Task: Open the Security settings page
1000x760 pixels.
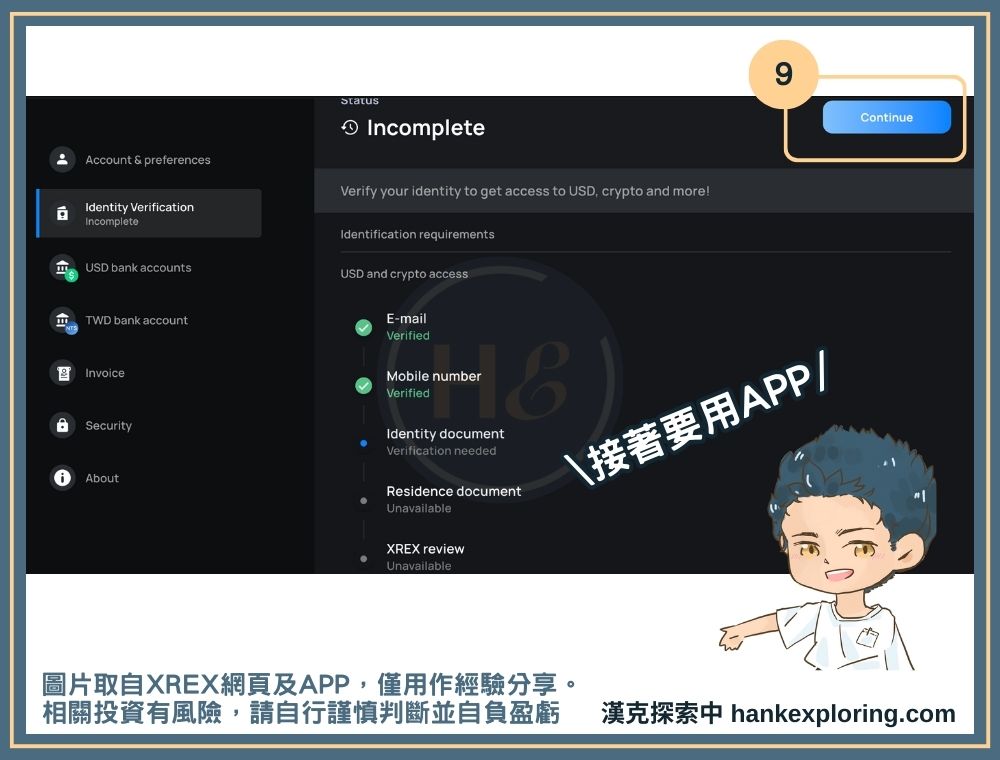Action: coord(108,426)
